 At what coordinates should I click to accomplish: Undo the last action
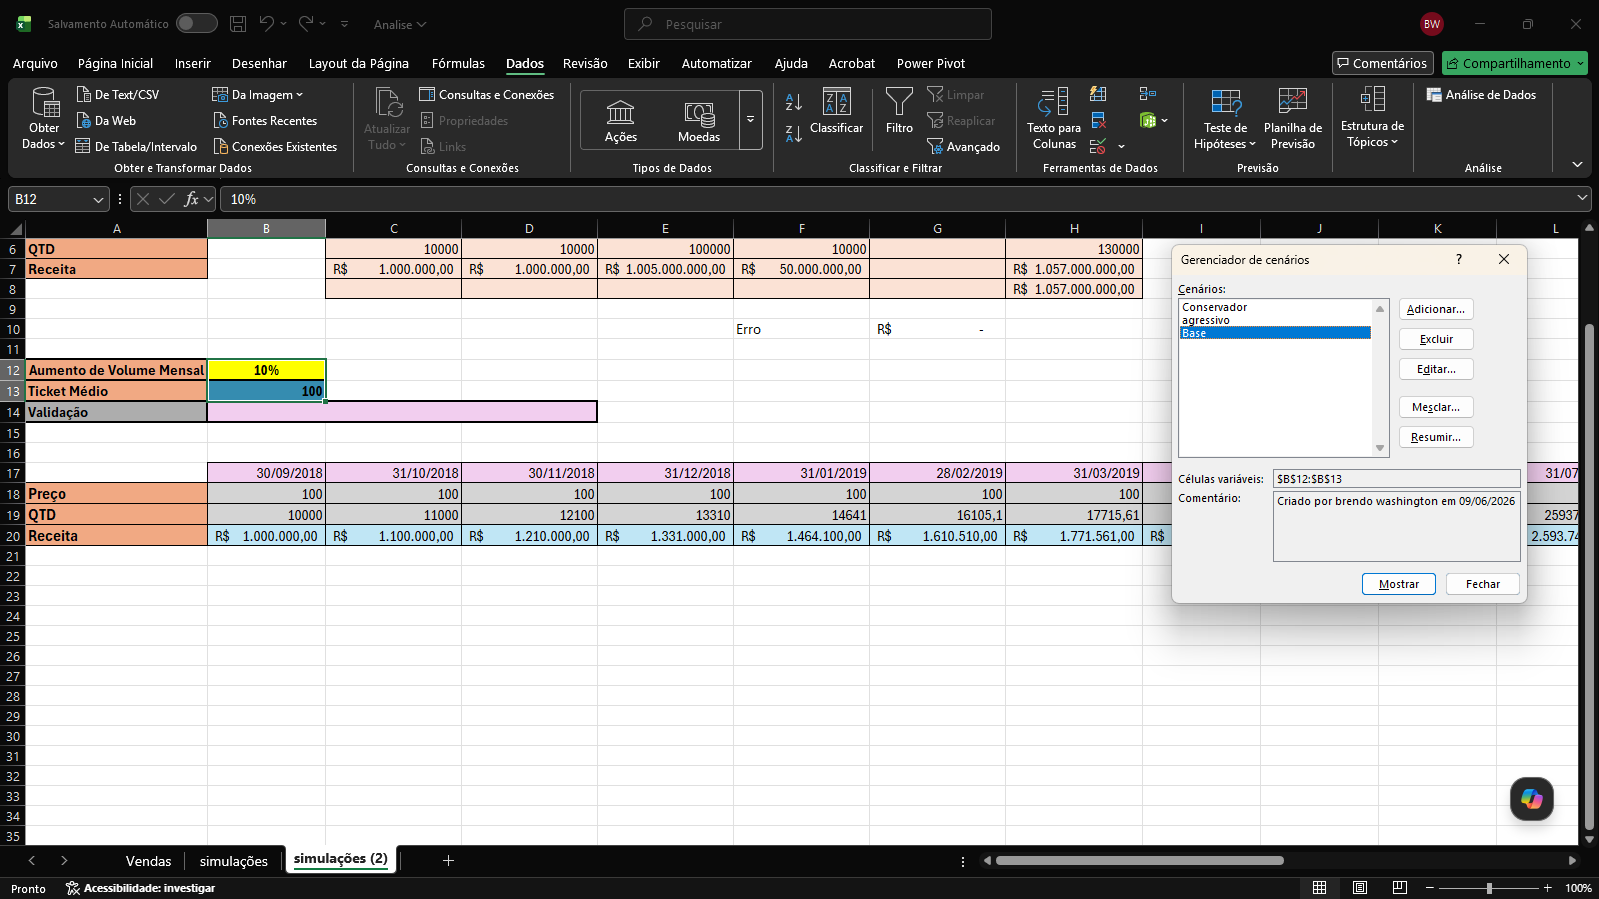(266, 24)
